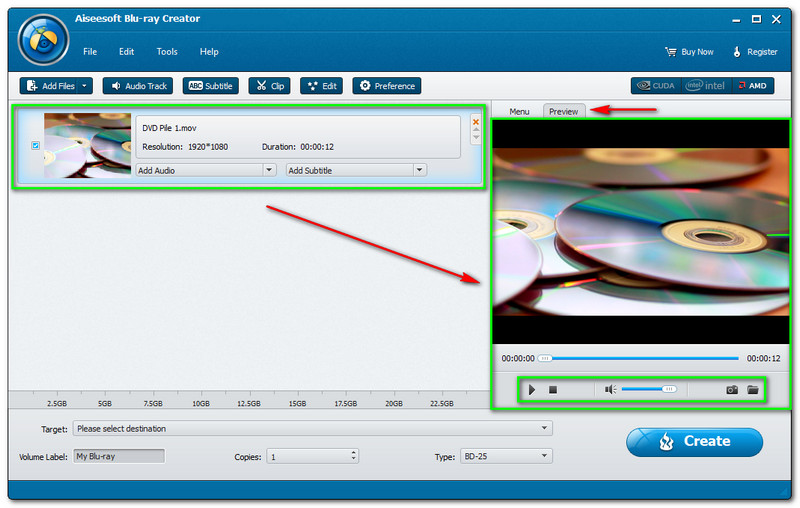
Task: Play the preview video
Action: [x=532, y=390]
